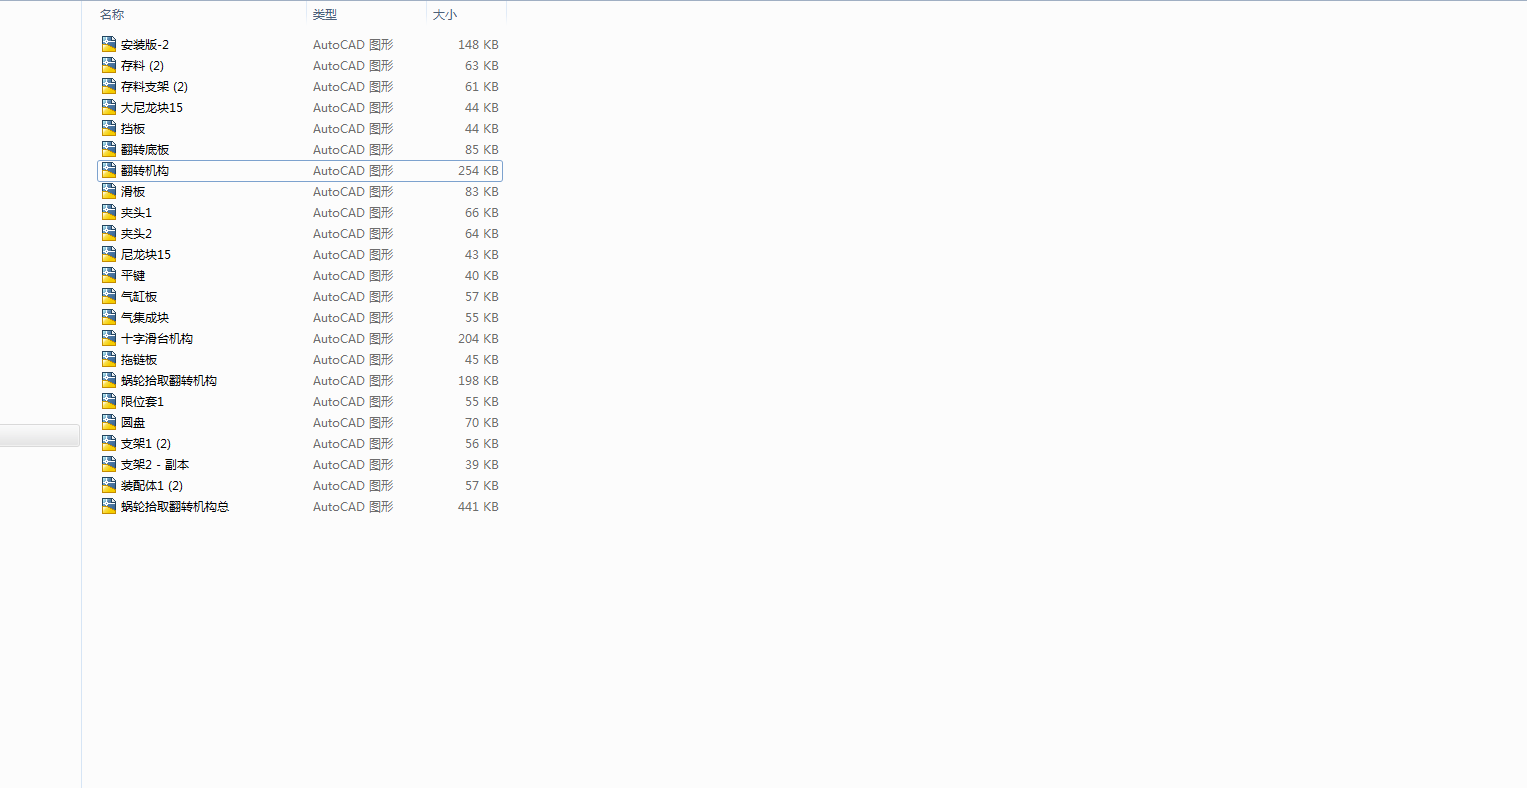This screenshot has width=1527, height=788.
Task: Select the drawing icon for 气集成块
Action: pyautogui.click(x=109, y=317)
